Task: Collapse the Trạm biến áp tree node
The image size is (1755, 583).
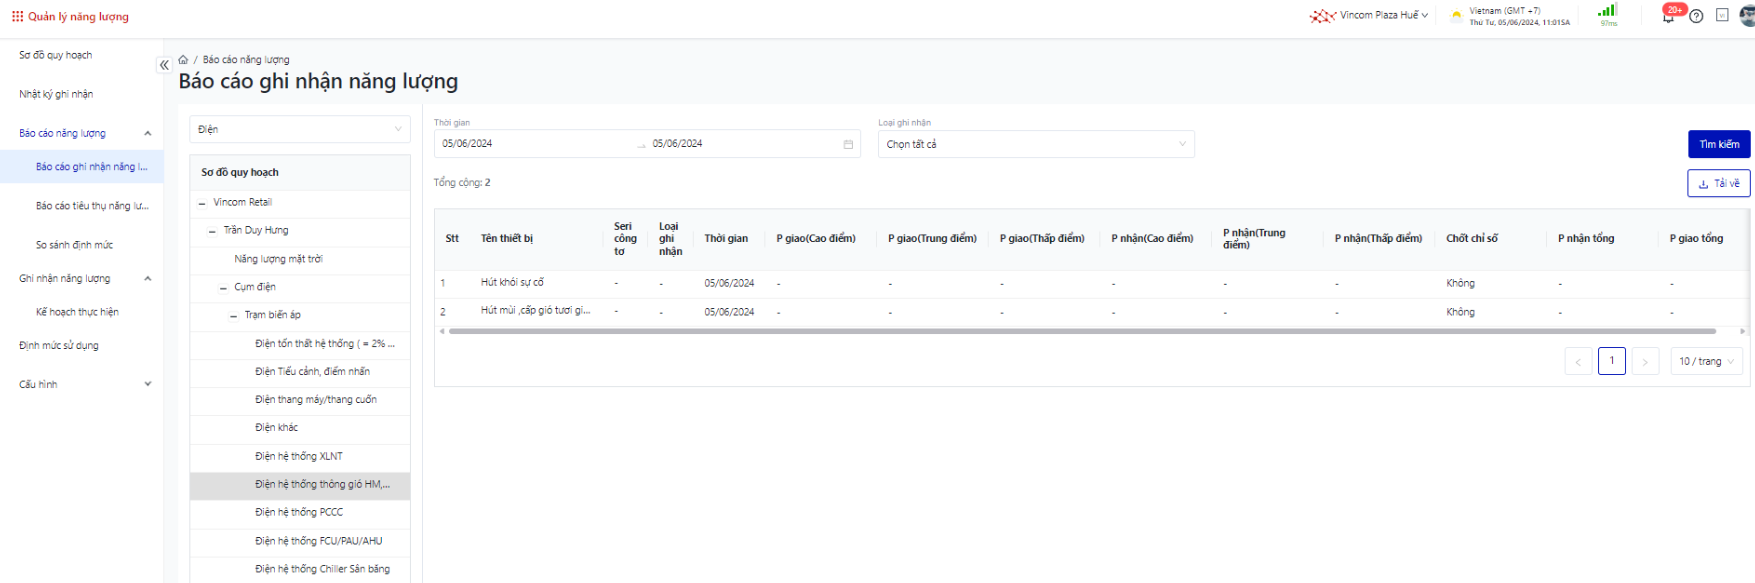Action: click(234, 315)
